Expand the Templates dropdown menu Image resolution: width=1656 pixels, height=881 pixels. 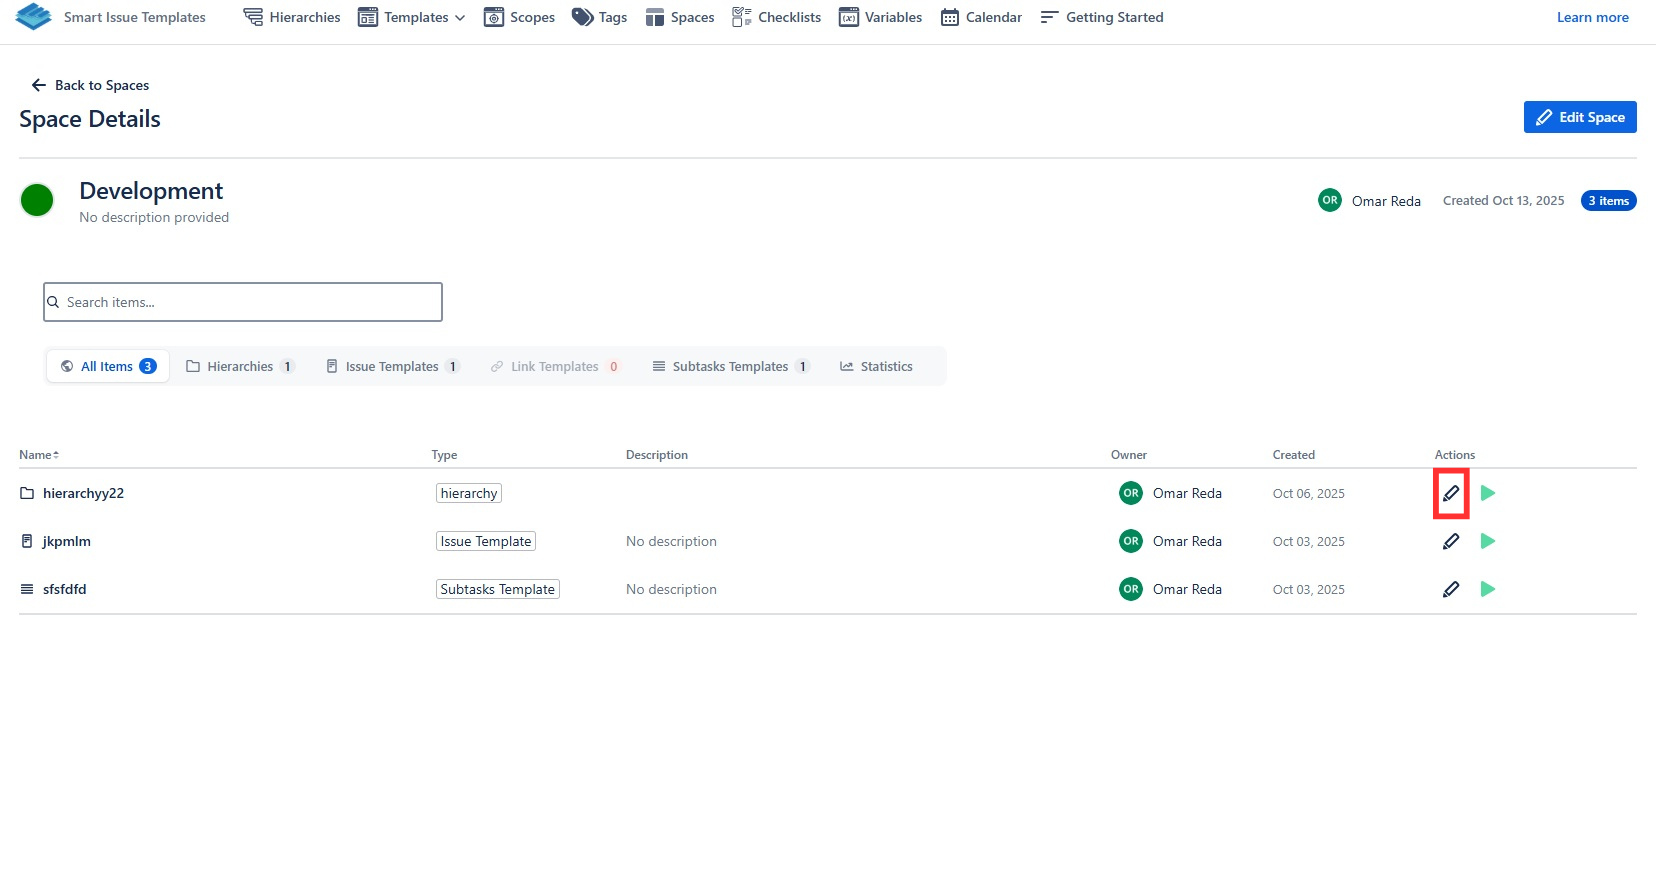coord(412,17)
